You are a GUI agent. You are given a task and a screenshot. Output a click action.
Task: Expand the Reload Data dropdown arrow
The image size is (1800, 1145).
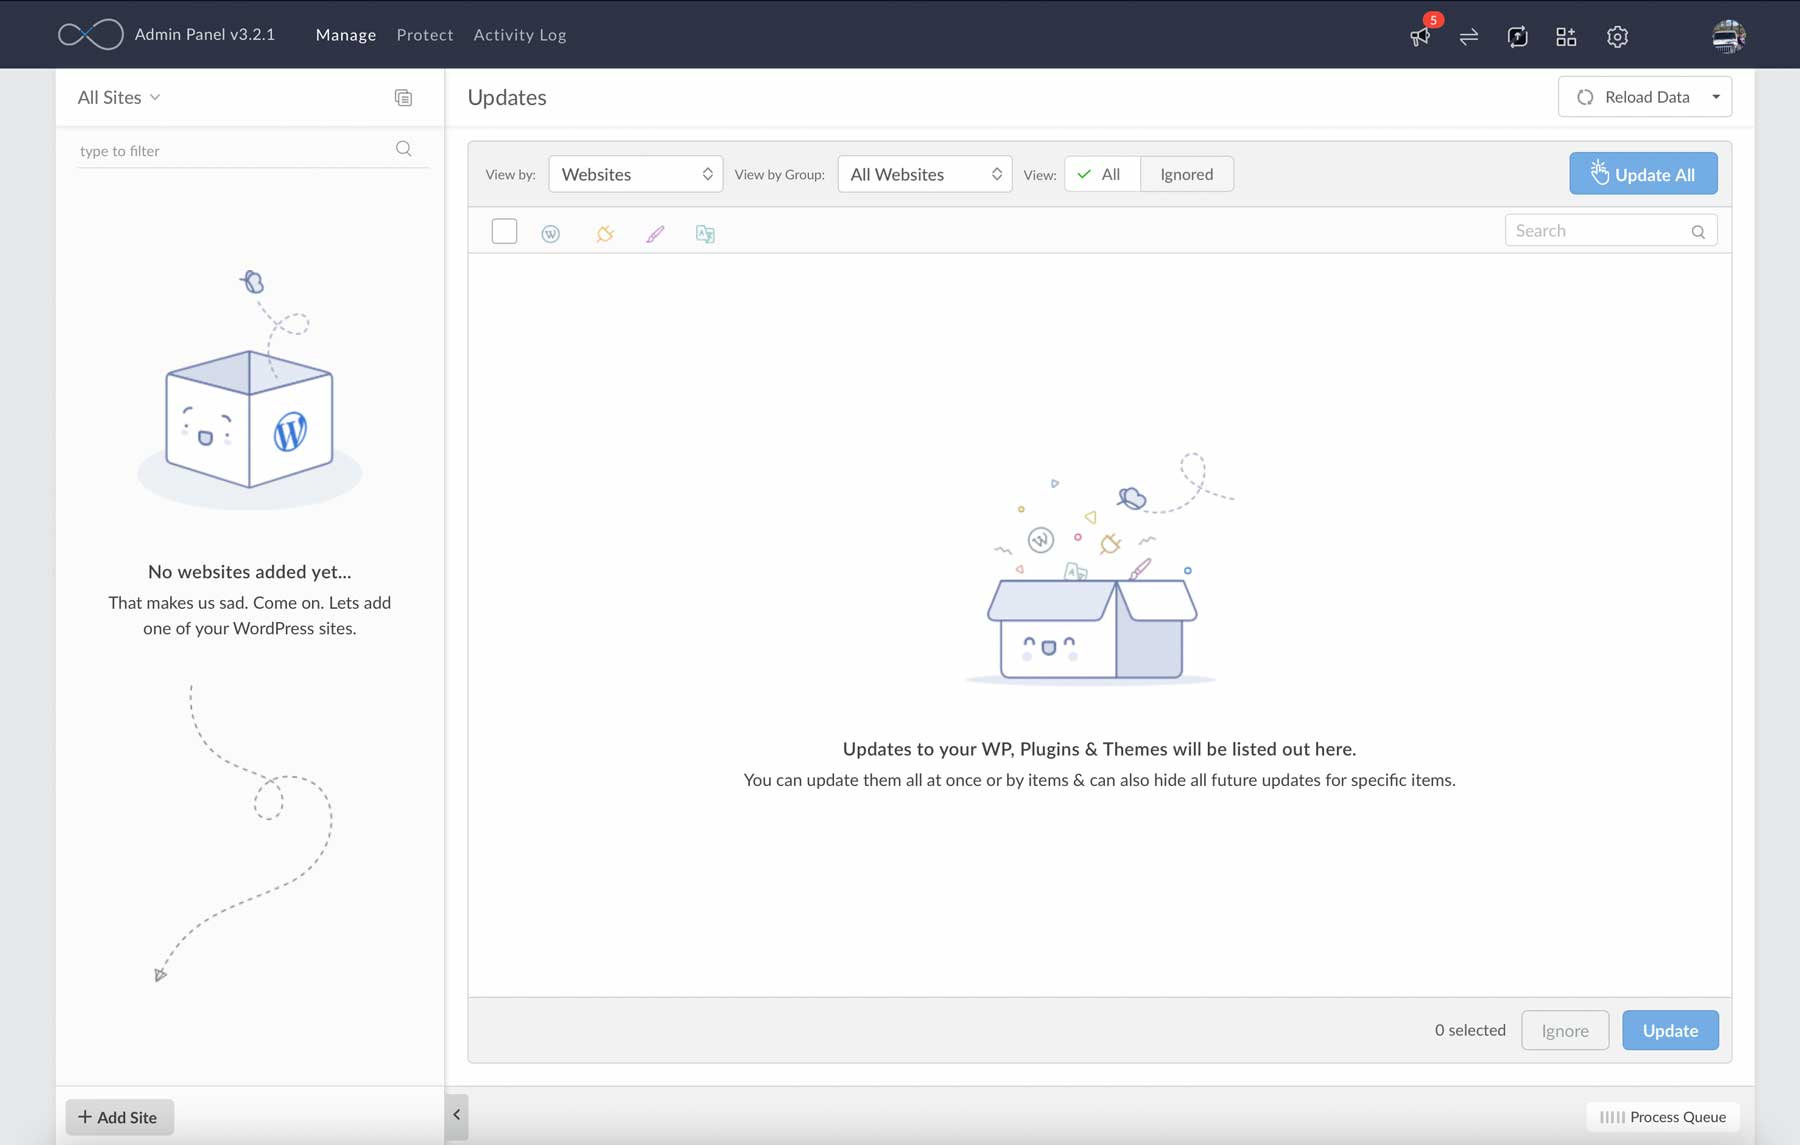(1716, 96)
